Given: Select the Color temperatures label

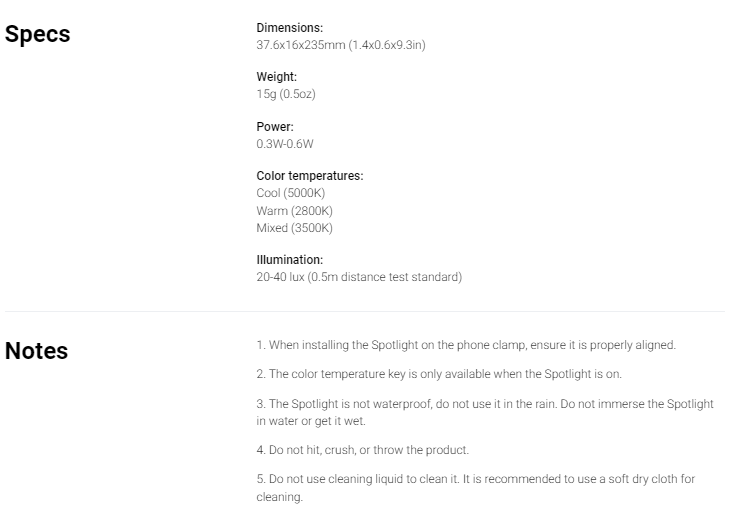Looking at the screenshot, I should point(309,176).
